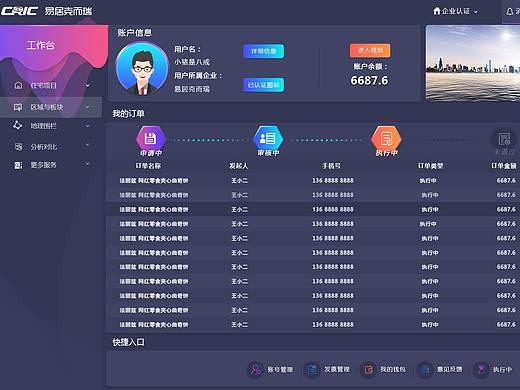The height and width of the screenshot is (390, 520).
Task: Click the home icon beside 企业认证
Action: click(x=436, y=11)
